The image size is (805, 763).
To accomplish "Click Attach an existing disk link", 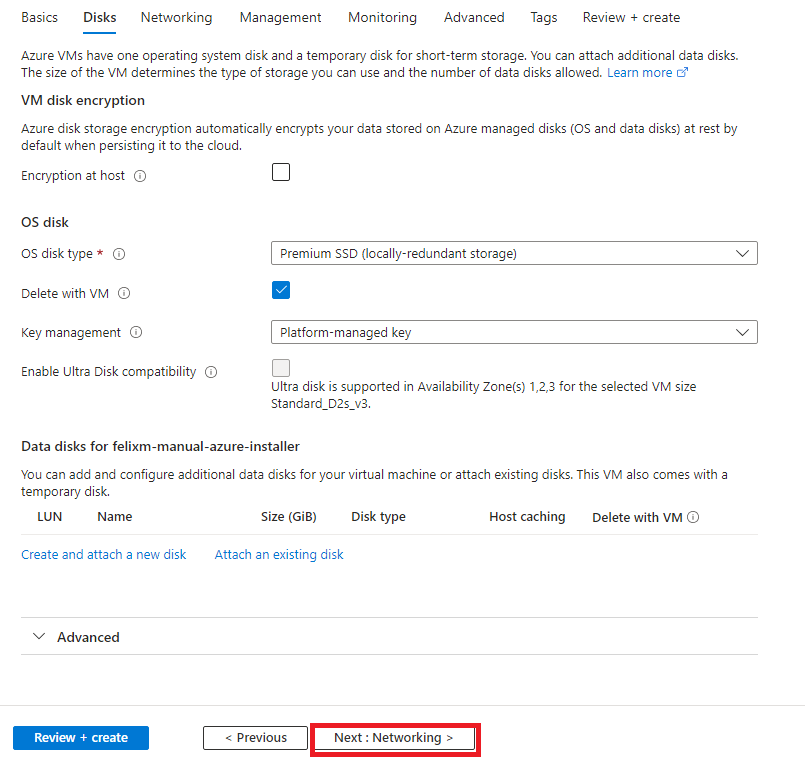I will pos(279,555).
